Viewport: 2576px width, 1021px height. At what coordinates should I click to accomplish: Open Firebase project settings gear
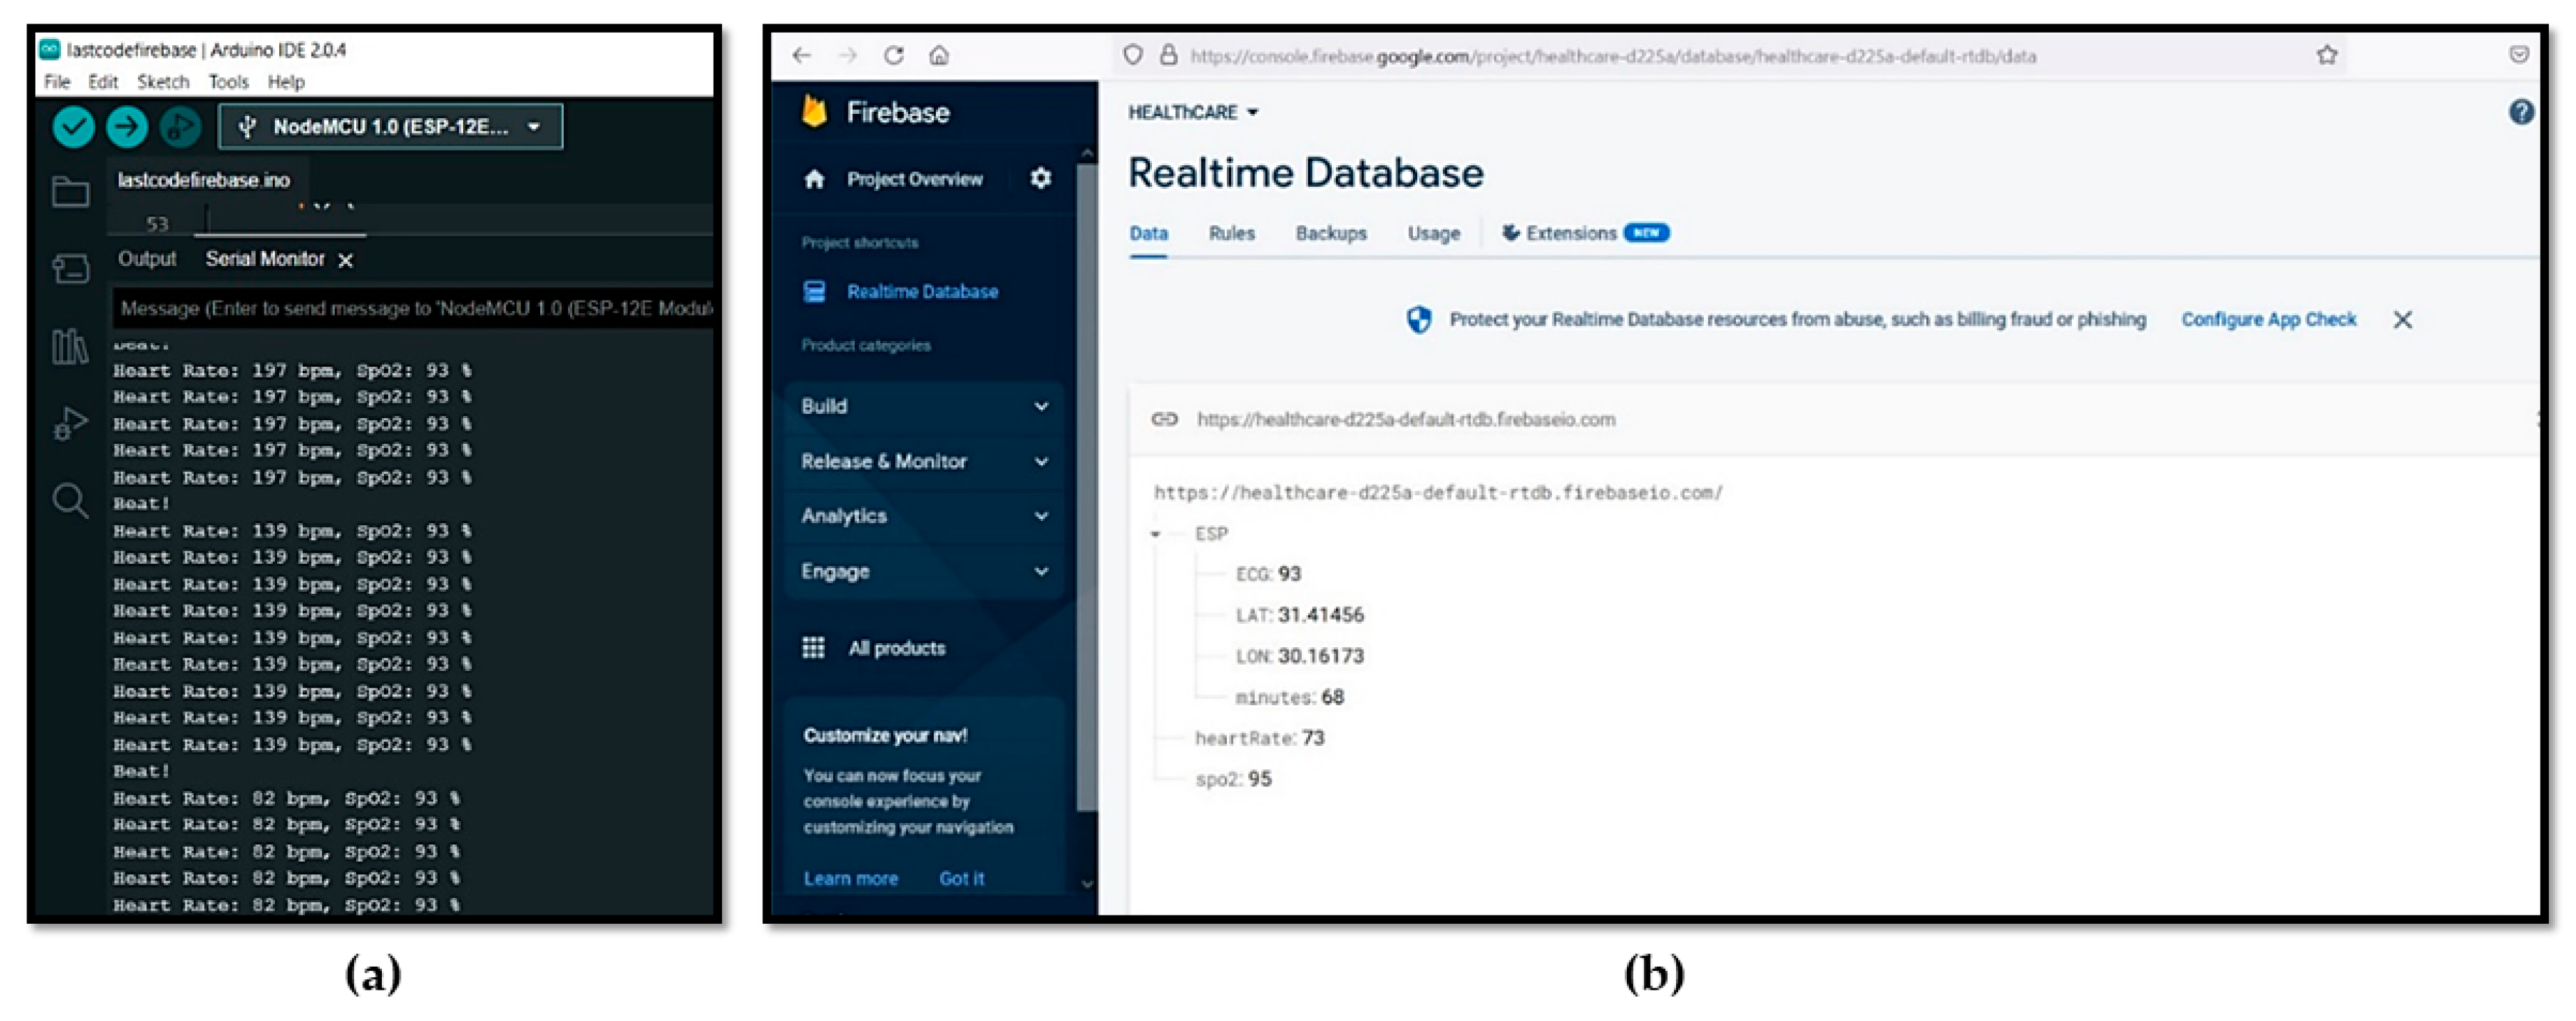(1040, 179)
